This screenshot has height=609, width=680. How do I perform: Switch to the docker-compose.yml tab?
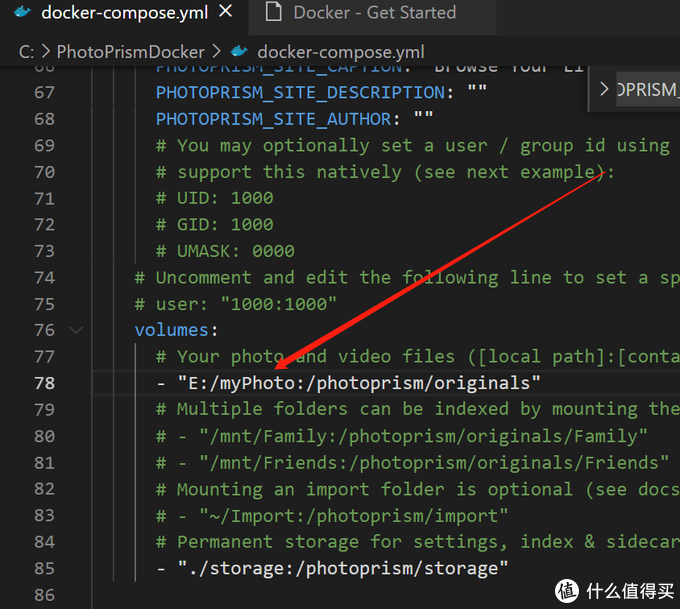[124, 13]
